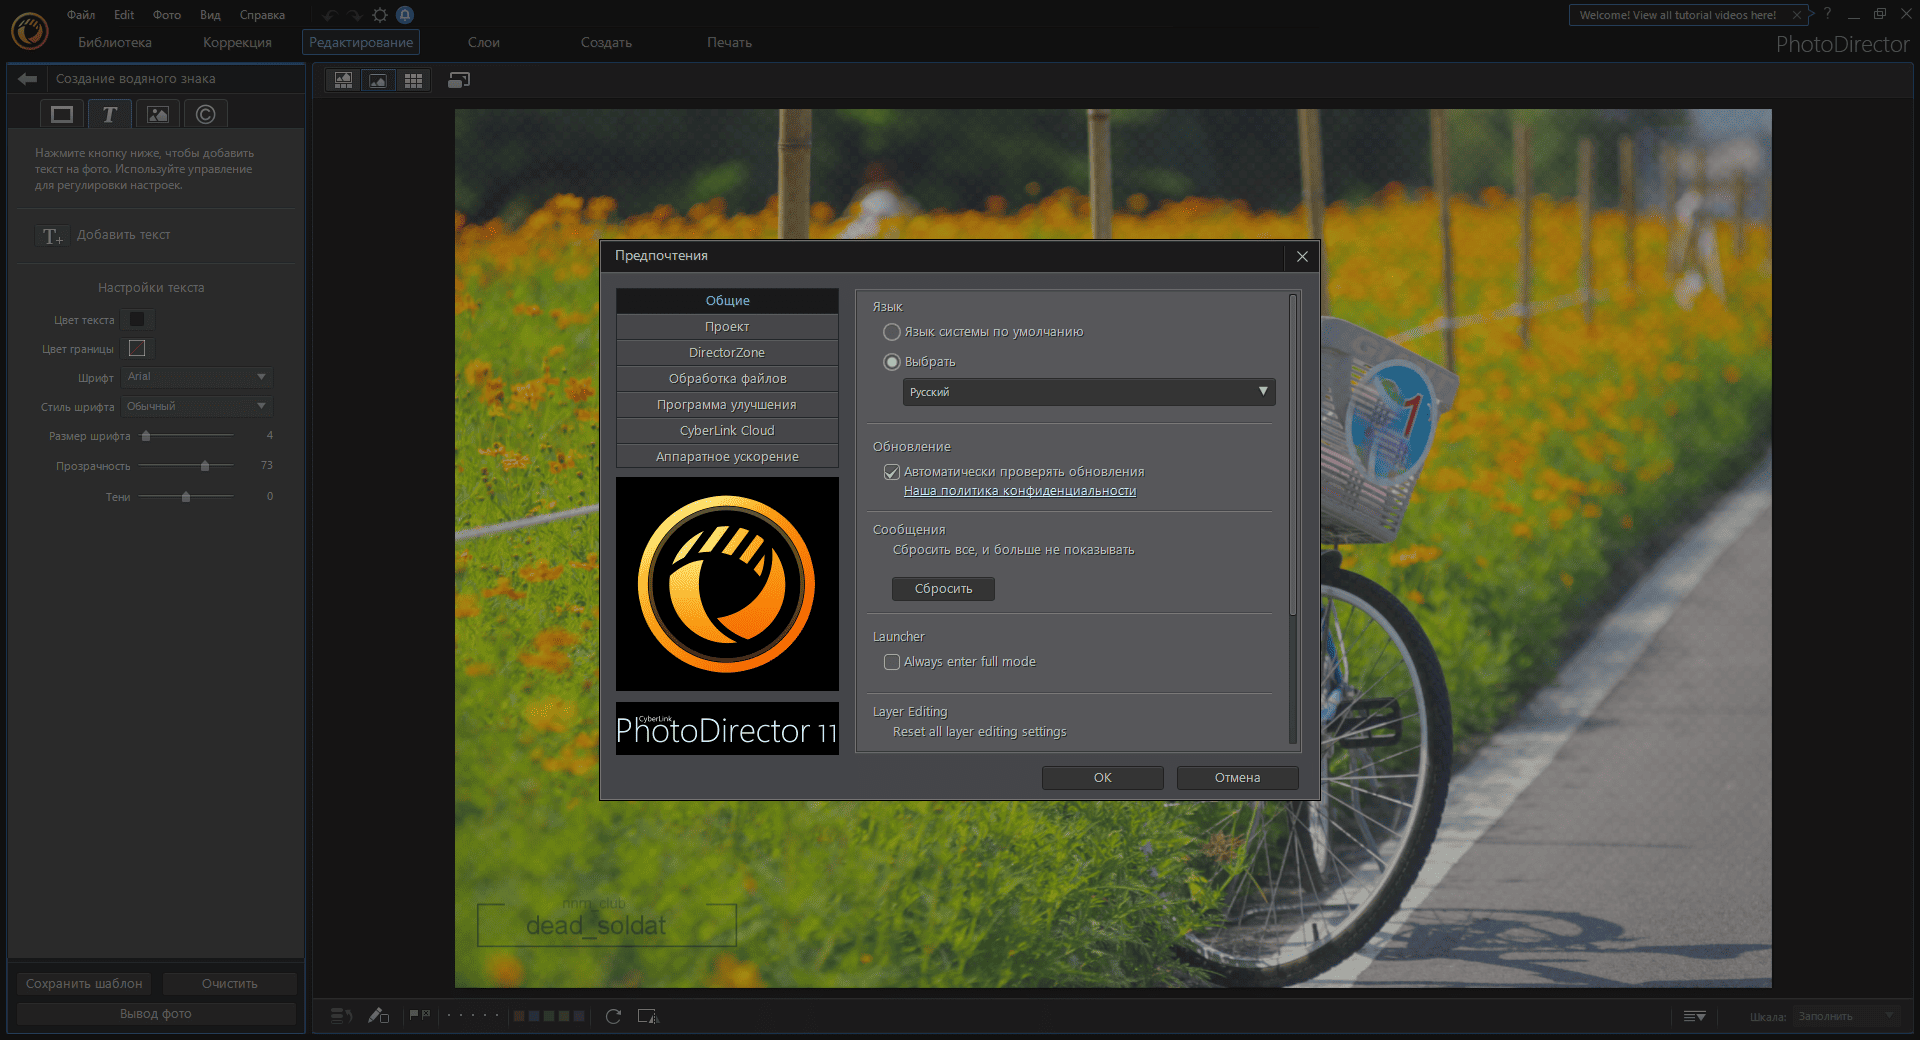Select the Выбрать language radio button
This screenshot has width=1920, height=1040.
click(892, 362)
